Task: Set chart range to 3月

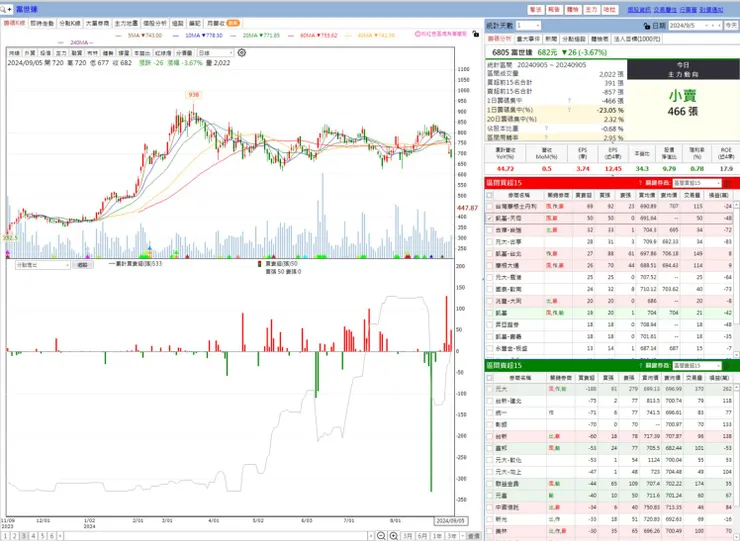Action: click(x=408, y=536)
